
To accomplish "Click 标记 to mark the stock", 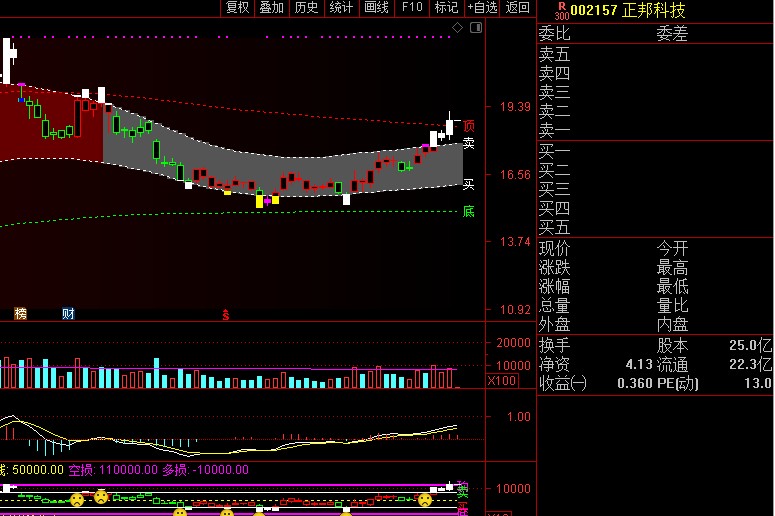I will (446, 8).
